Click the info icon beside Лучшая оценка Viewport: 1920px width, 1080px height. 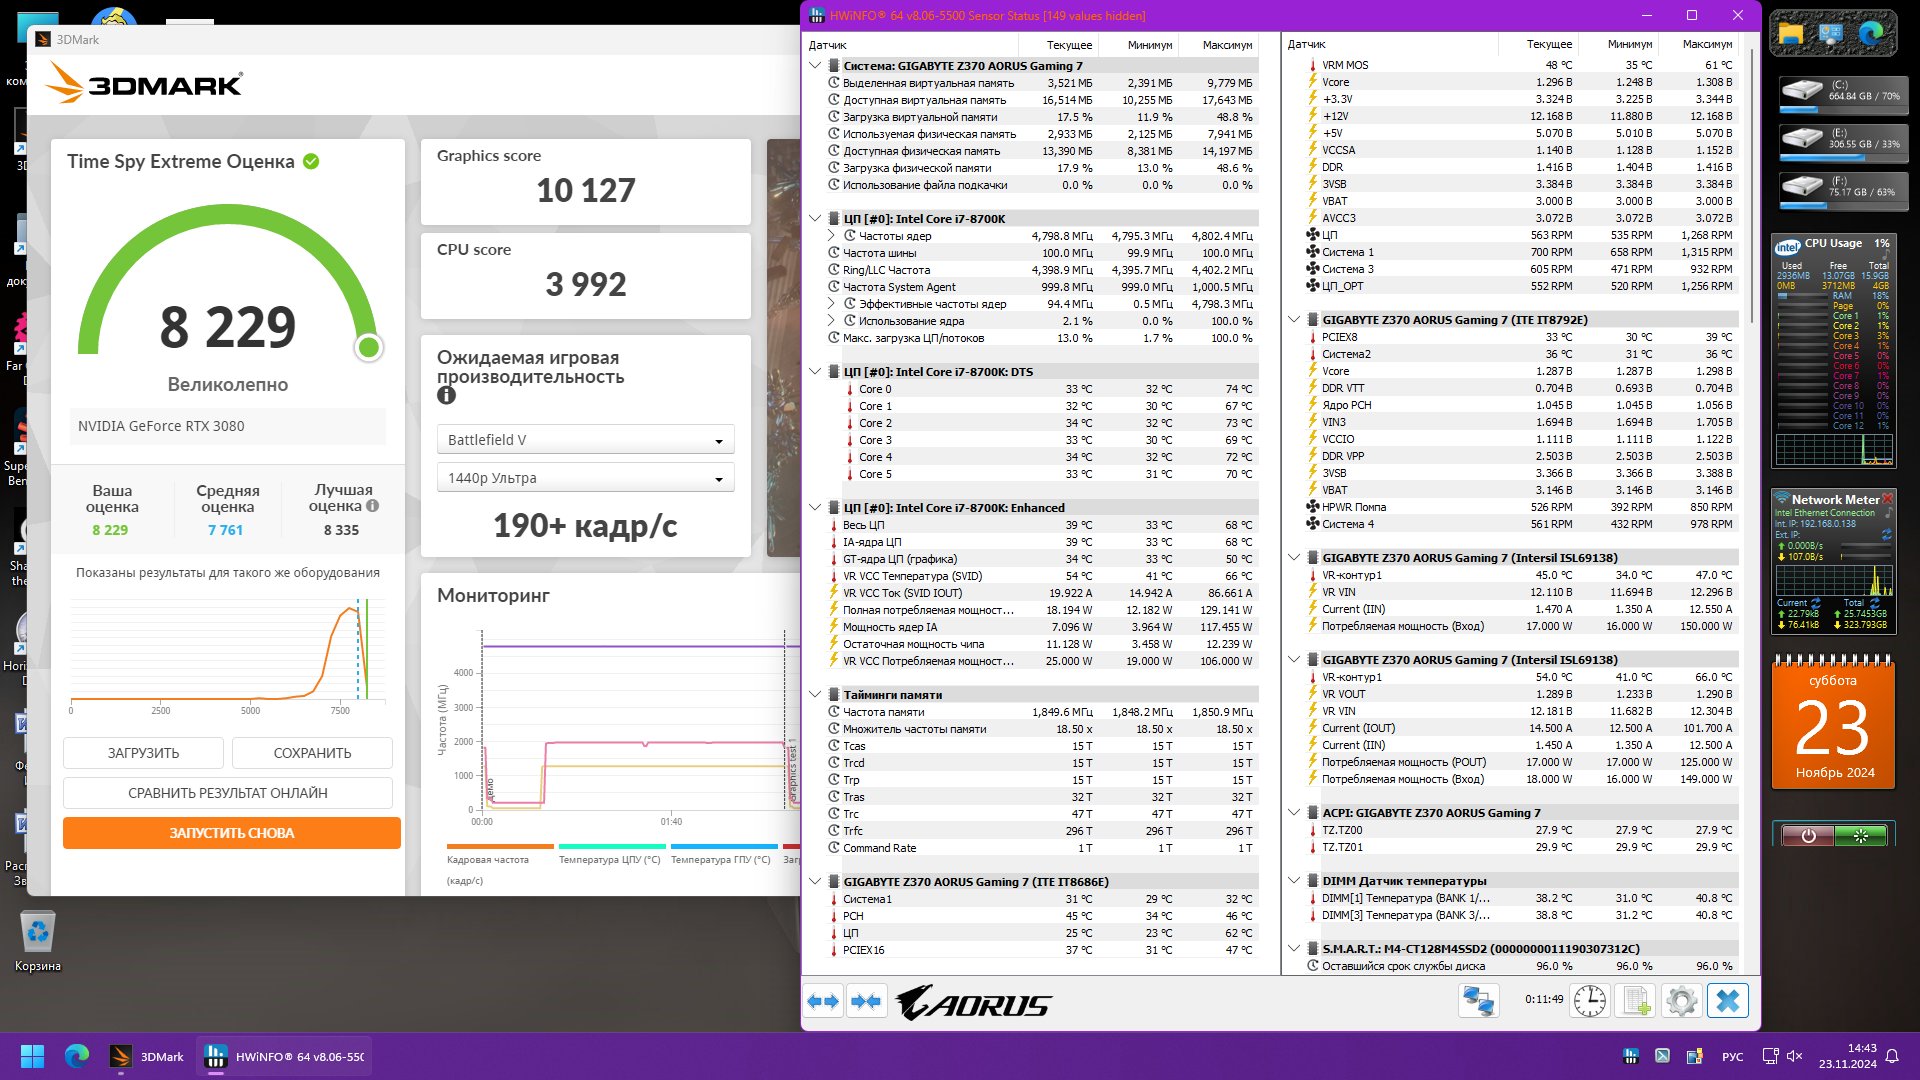[373, 506]
